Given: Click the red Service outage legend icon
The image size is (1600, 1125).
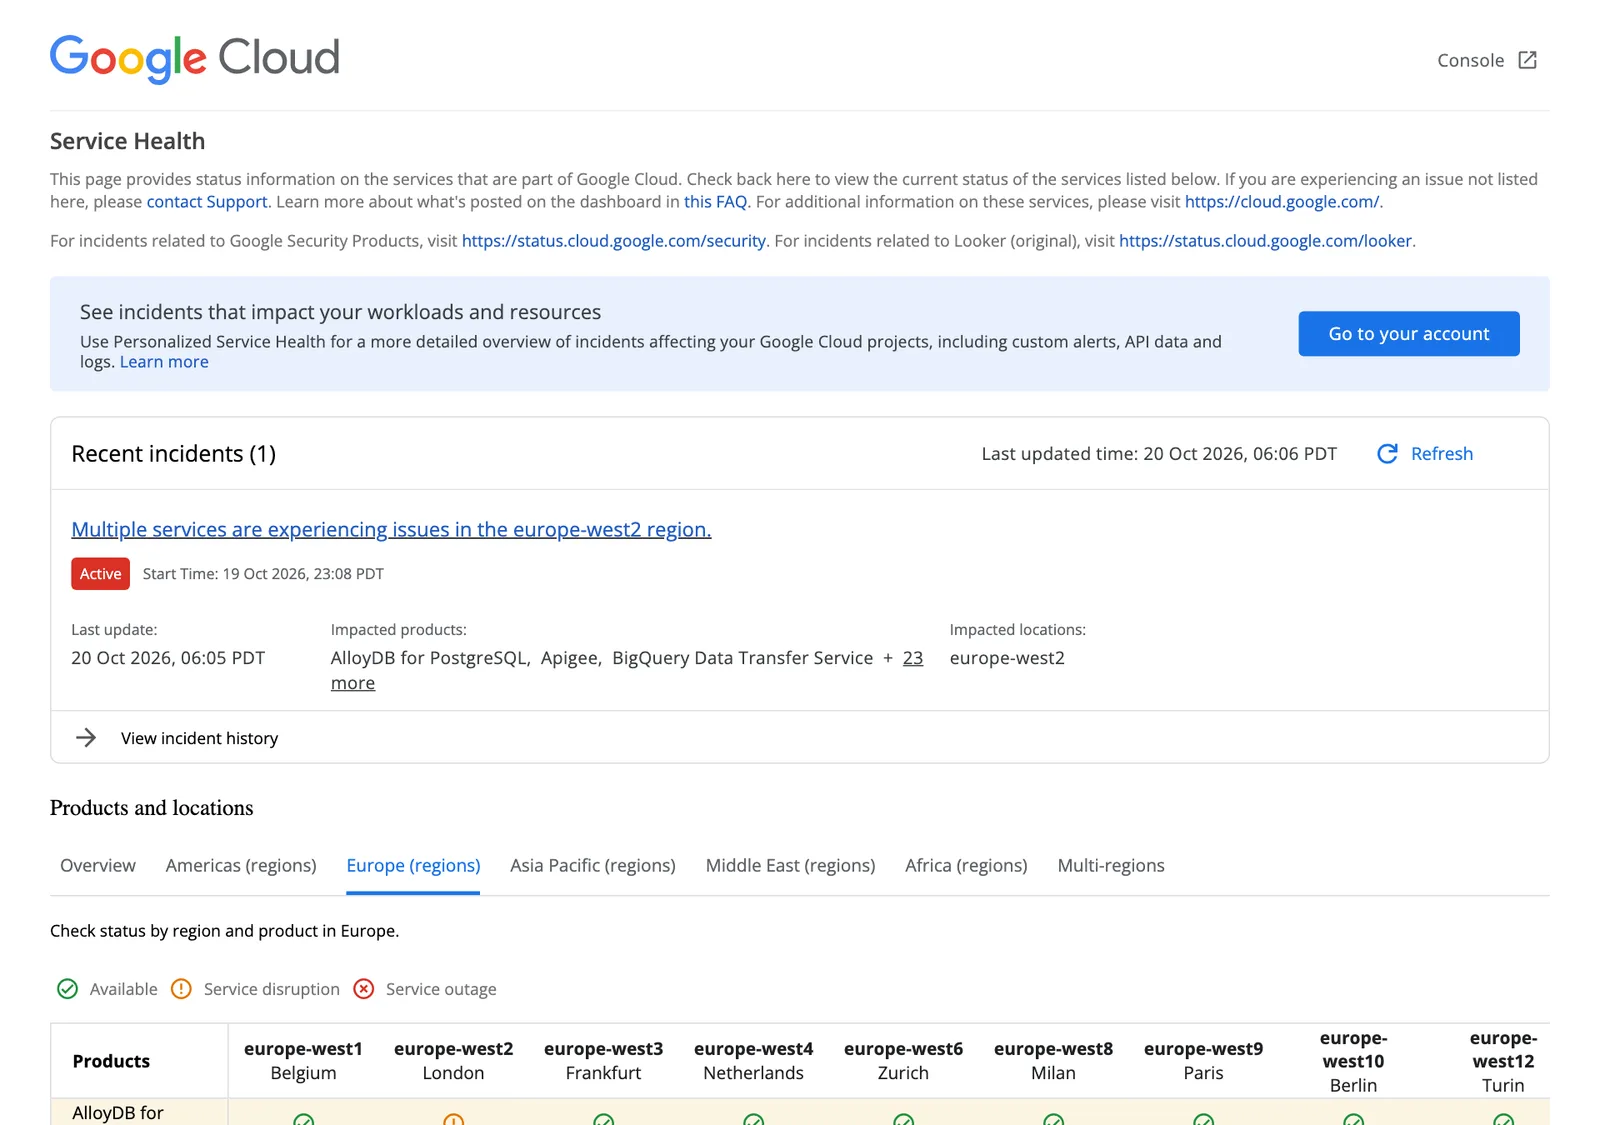Looking at the screenshot, I should (x=364, y=989).
